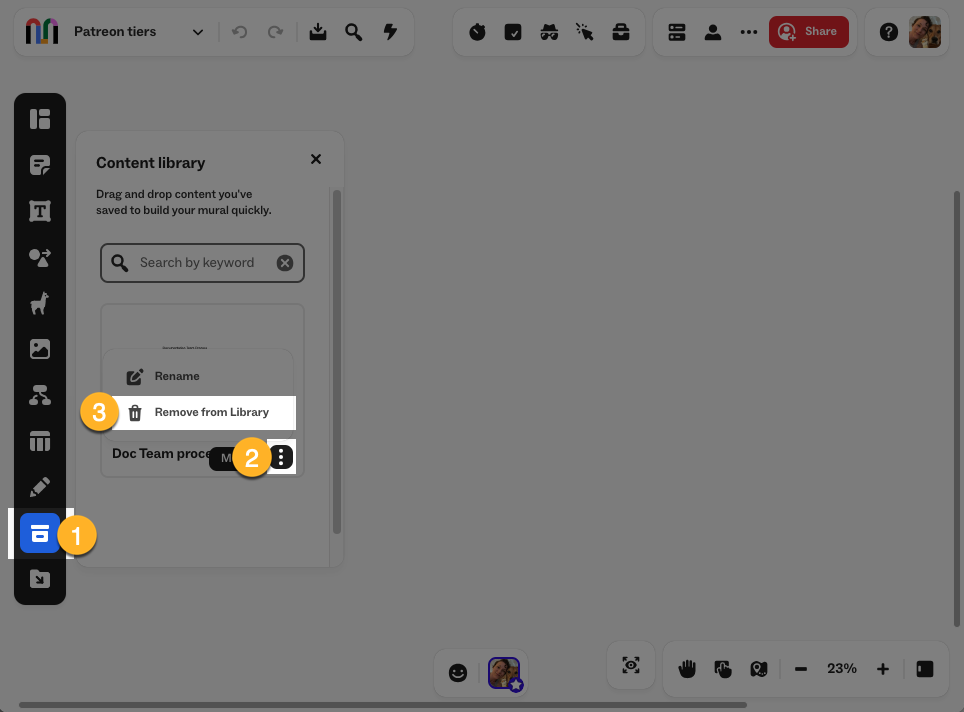The image size is (964, 712).
Task: Click the Doc Team process item title
Action: tap(161, 454)
